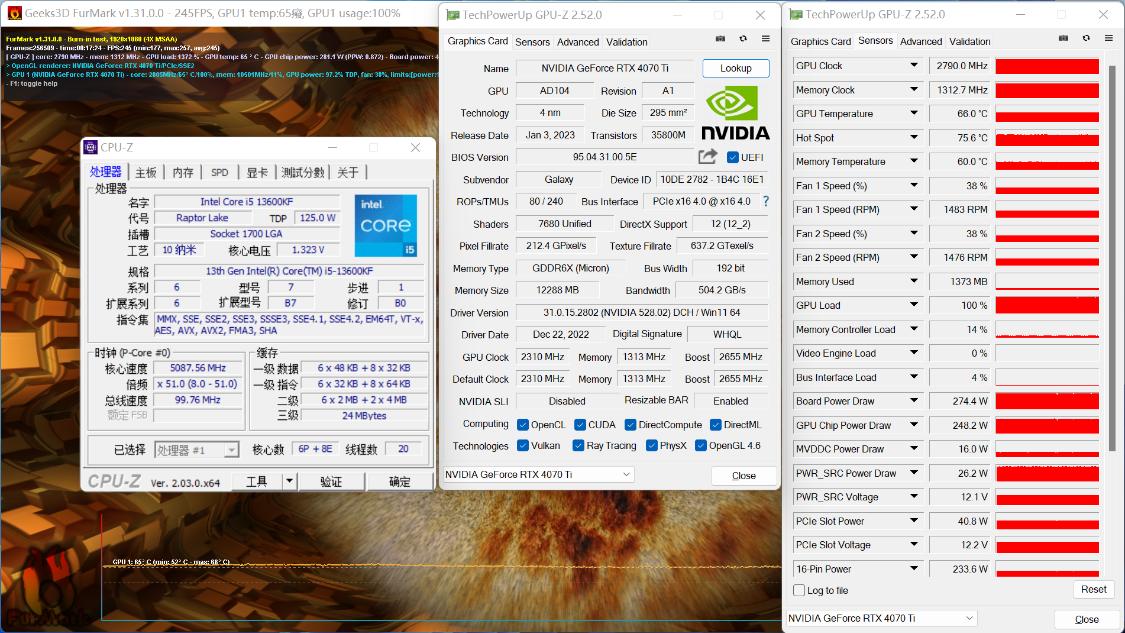The width and height of the screenshot is (1125, 633).
Task: Open the GPU-Z hamburger menu icon
Action: click(764, 38)
